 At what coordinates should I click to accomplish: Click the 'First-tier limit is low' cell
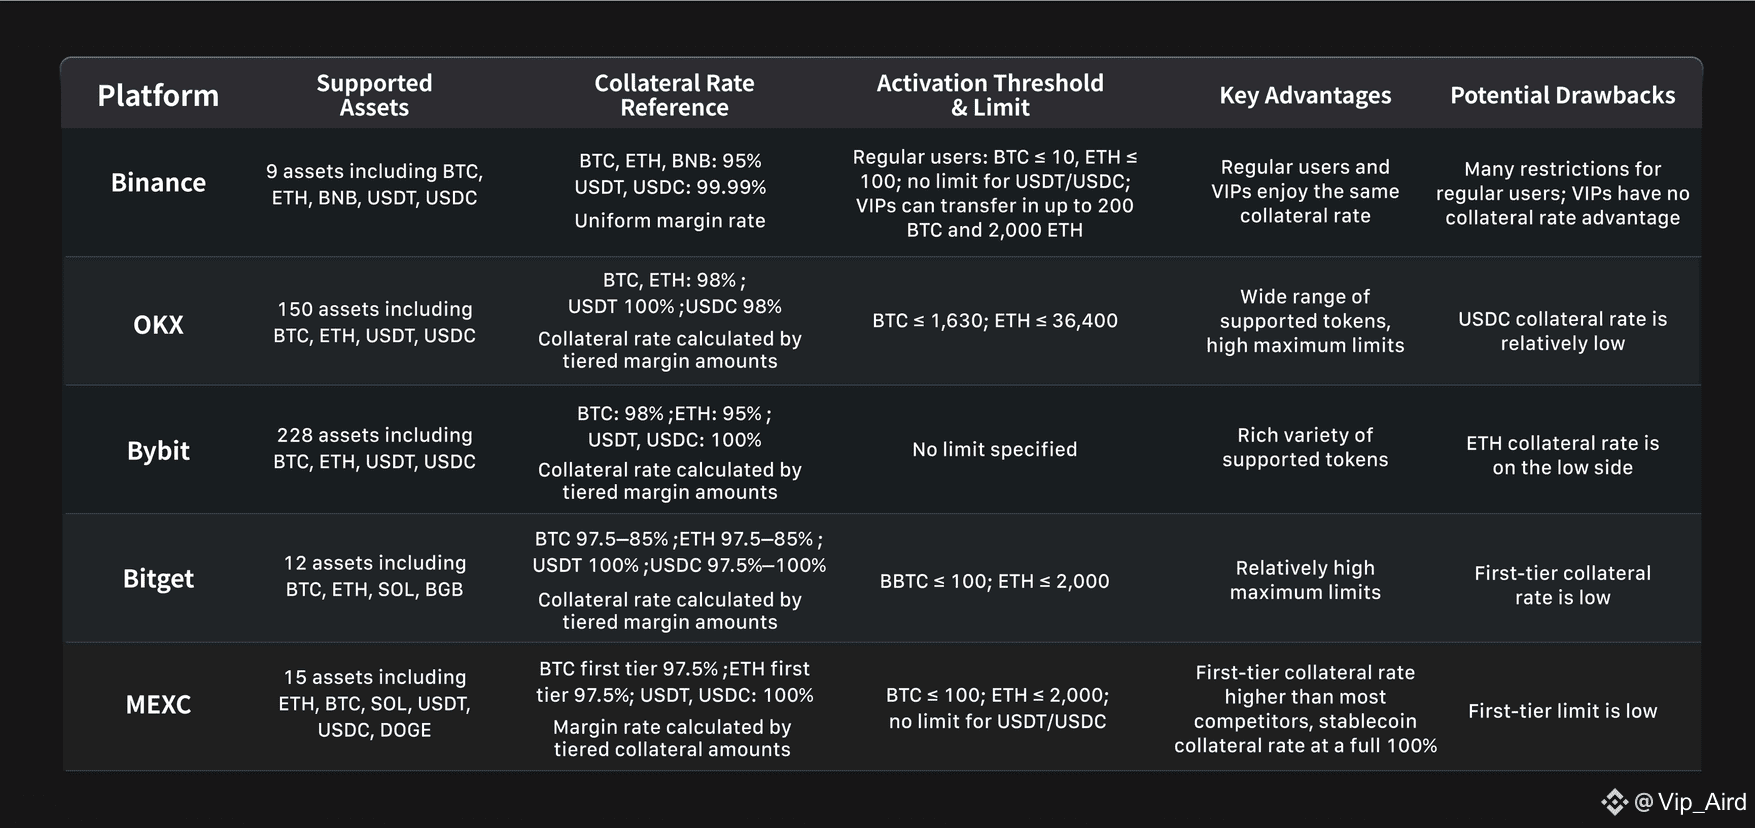pyautogui.click(x=1563, y=711)
